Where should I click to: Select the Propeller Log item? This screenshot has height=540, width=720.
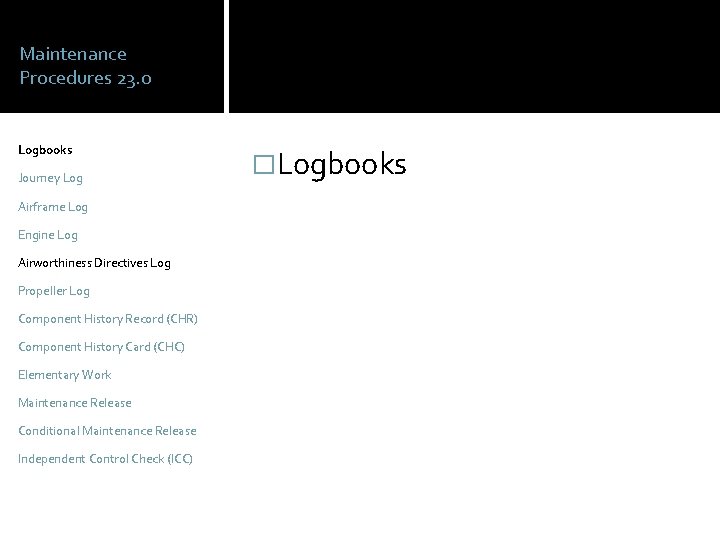click(x=54, y=291)
